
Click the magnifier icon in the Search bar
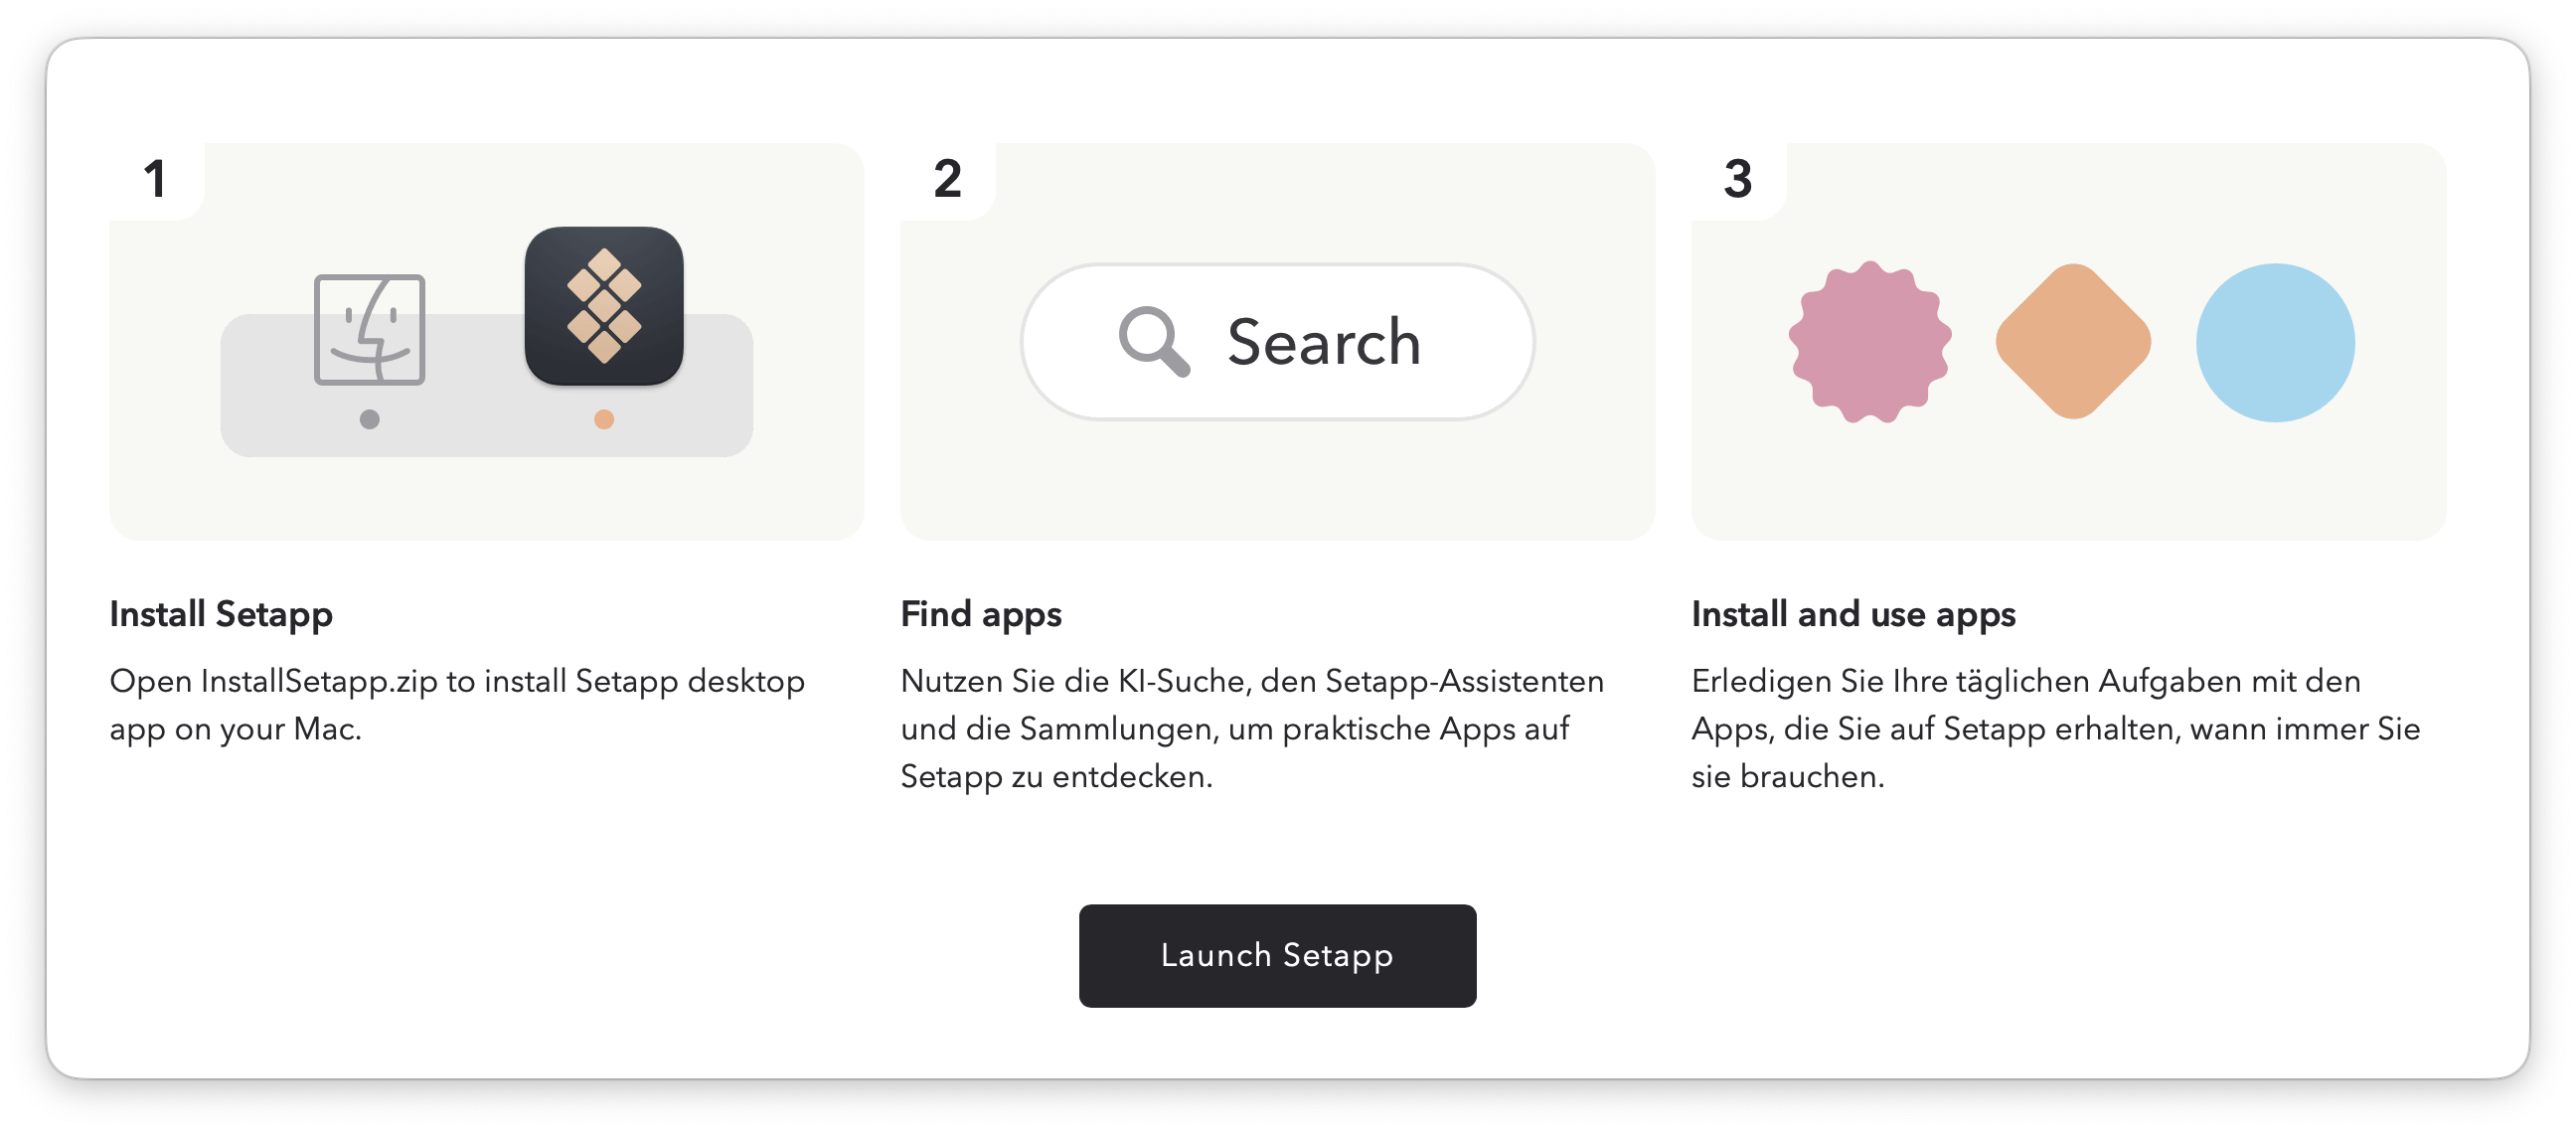(1154, 343)
